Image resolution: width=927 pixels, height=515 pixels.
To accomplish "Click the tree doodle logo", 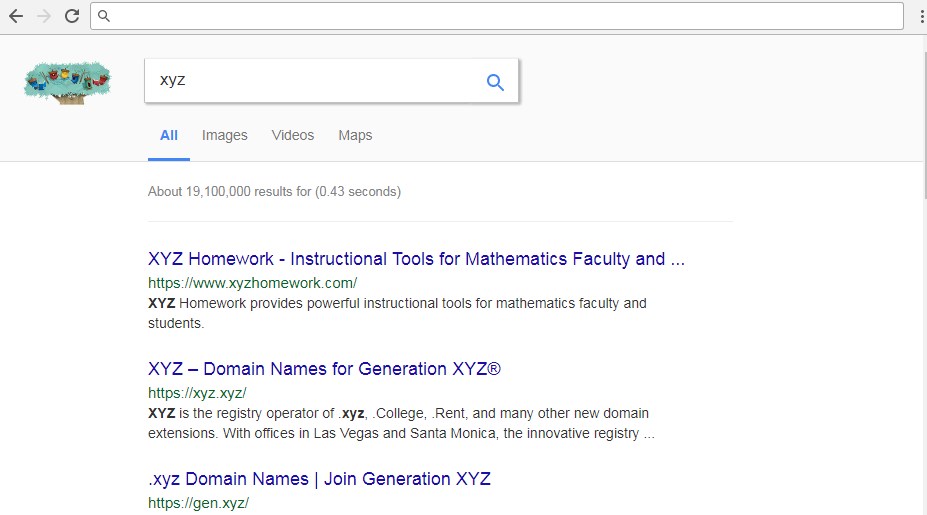I will tap(67, 82).
